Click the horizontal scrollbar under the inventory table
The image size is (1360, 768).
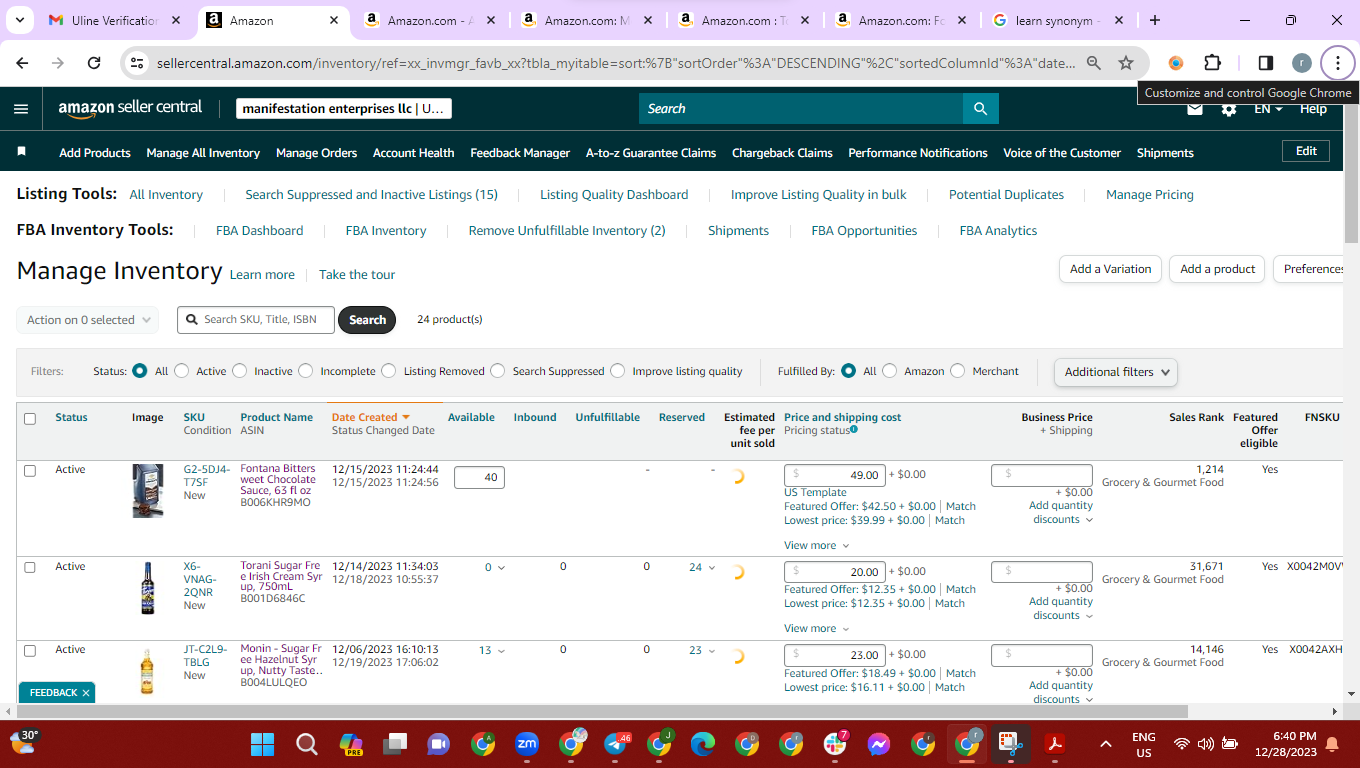(x=604, y=711)
